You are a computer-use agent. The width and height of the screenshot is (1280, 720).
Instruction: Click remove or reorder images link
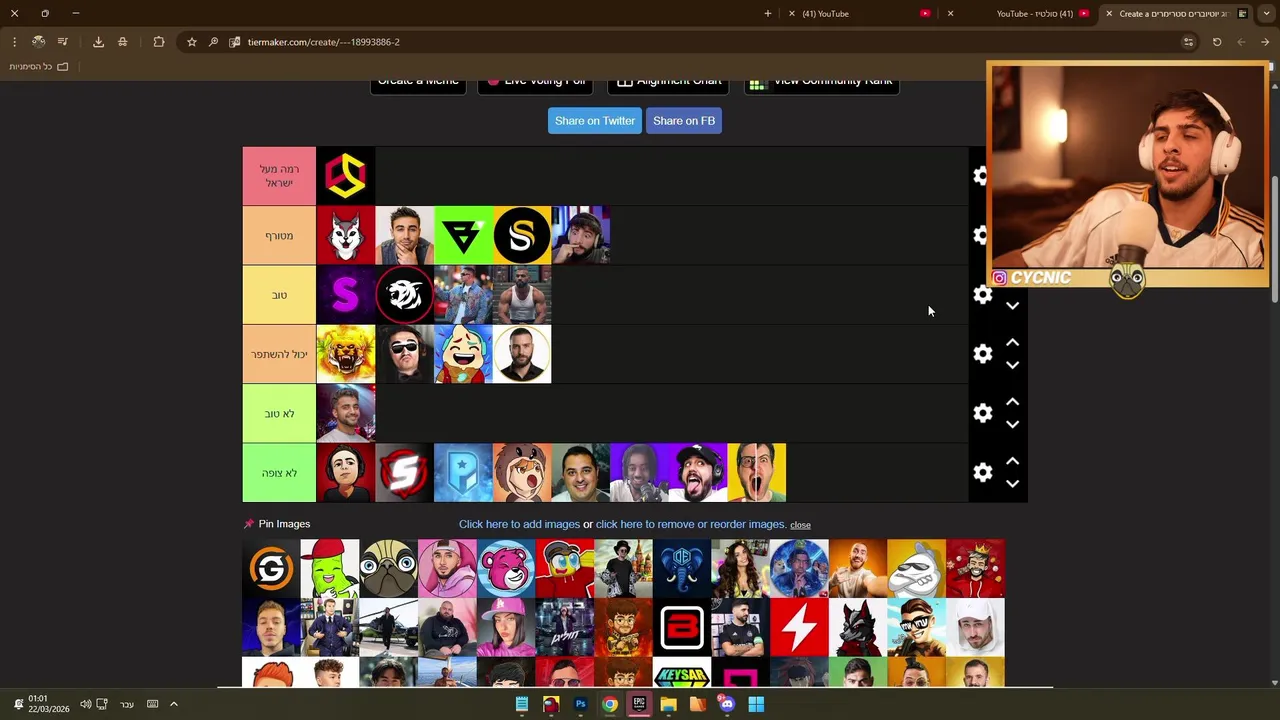[x=690, y=524]
